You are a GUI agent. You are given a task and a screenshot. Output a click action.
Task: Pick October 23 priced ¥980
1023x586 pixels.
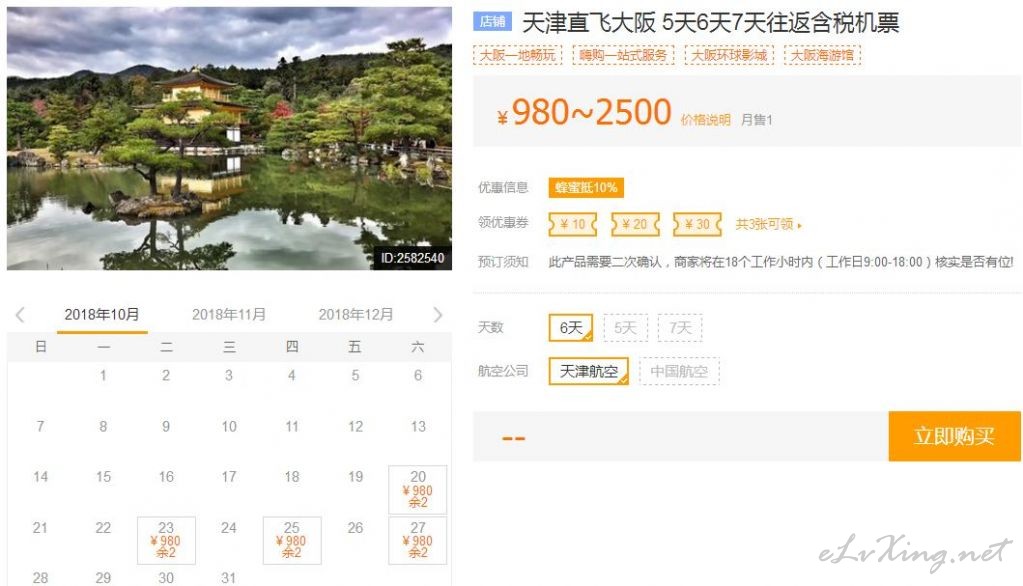(x=166, y=540)
